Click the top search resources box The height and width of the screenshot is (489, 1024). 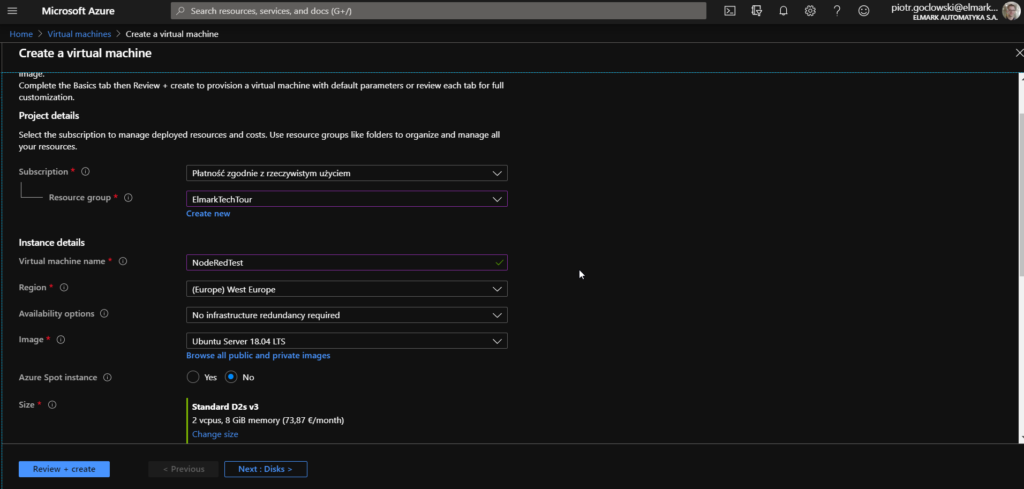click(438, 11)
